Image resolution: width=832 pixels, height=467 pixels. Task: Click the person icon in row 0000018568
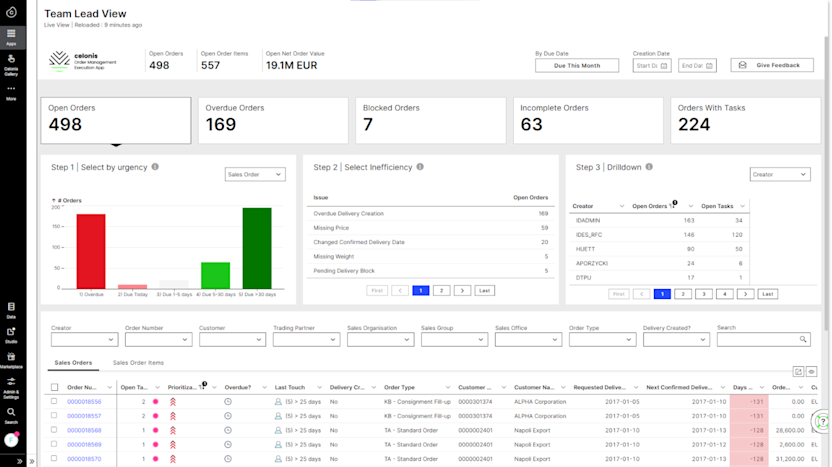tap(278, 430)
